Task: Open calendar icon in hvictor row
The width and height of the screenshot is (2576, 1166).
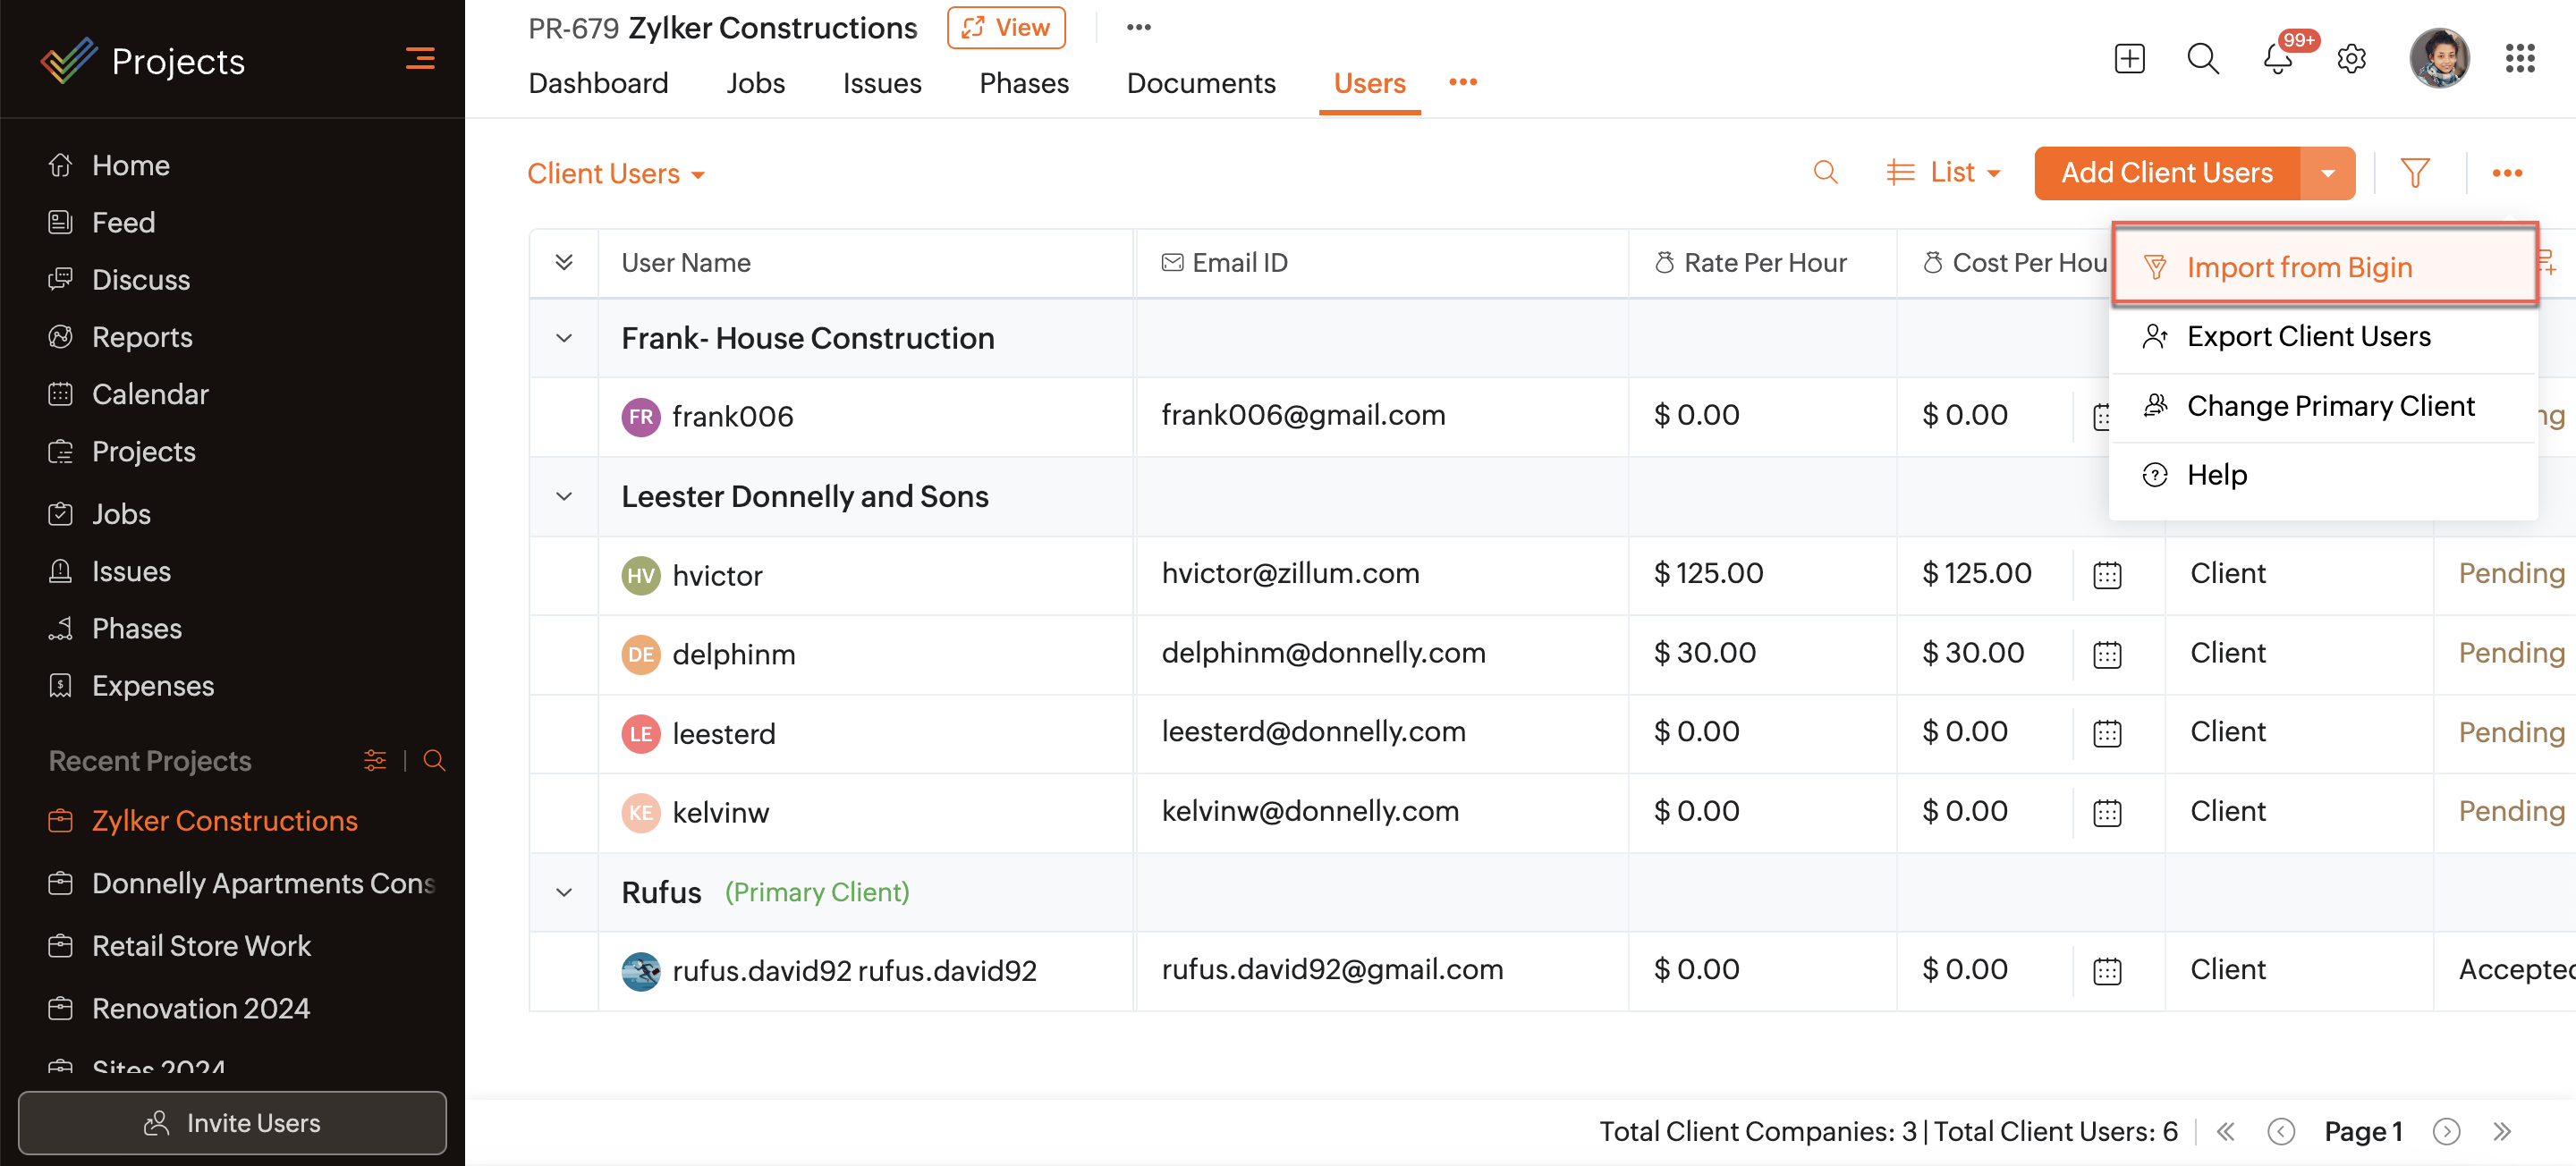Action: [2107, 575]
